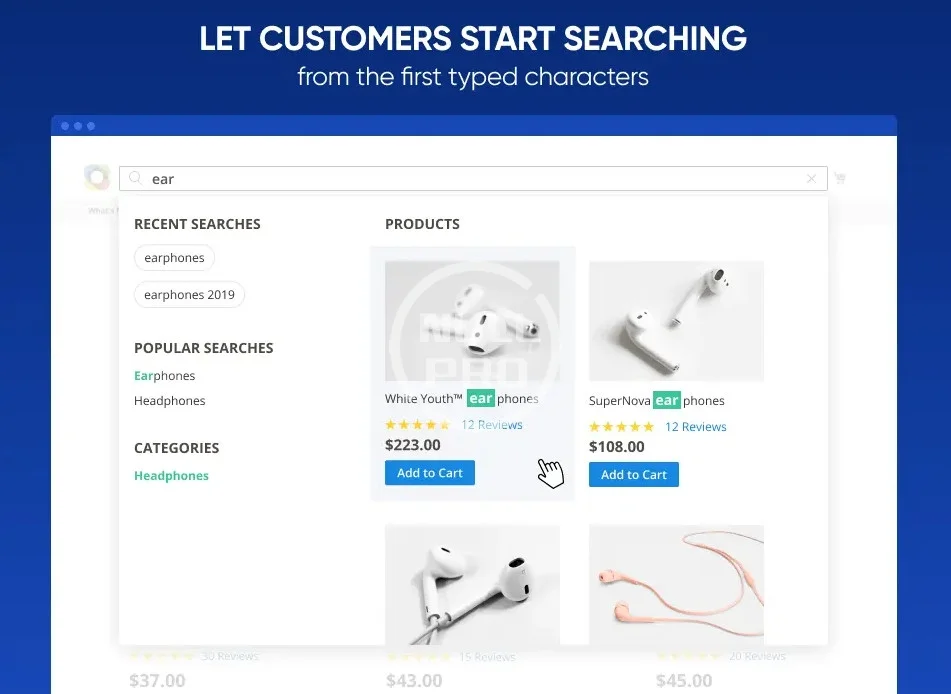The width and height of the screenshot is (951, 694).
Task: Add SuperNova earphones to cart
Action: (634, 475)
